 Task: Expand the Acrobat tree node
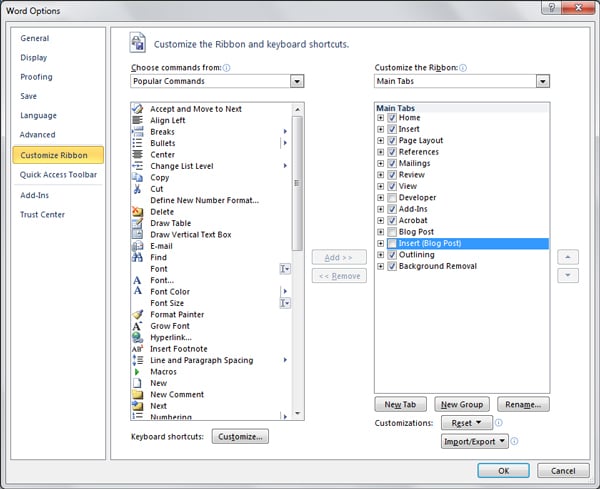click(x=380, y=220)
